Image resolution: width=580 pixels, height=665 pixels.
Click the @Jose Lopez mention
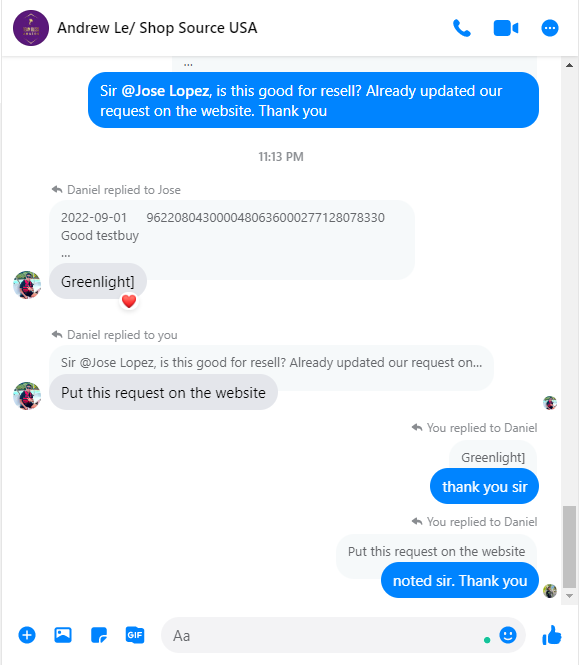pos(165,91)
